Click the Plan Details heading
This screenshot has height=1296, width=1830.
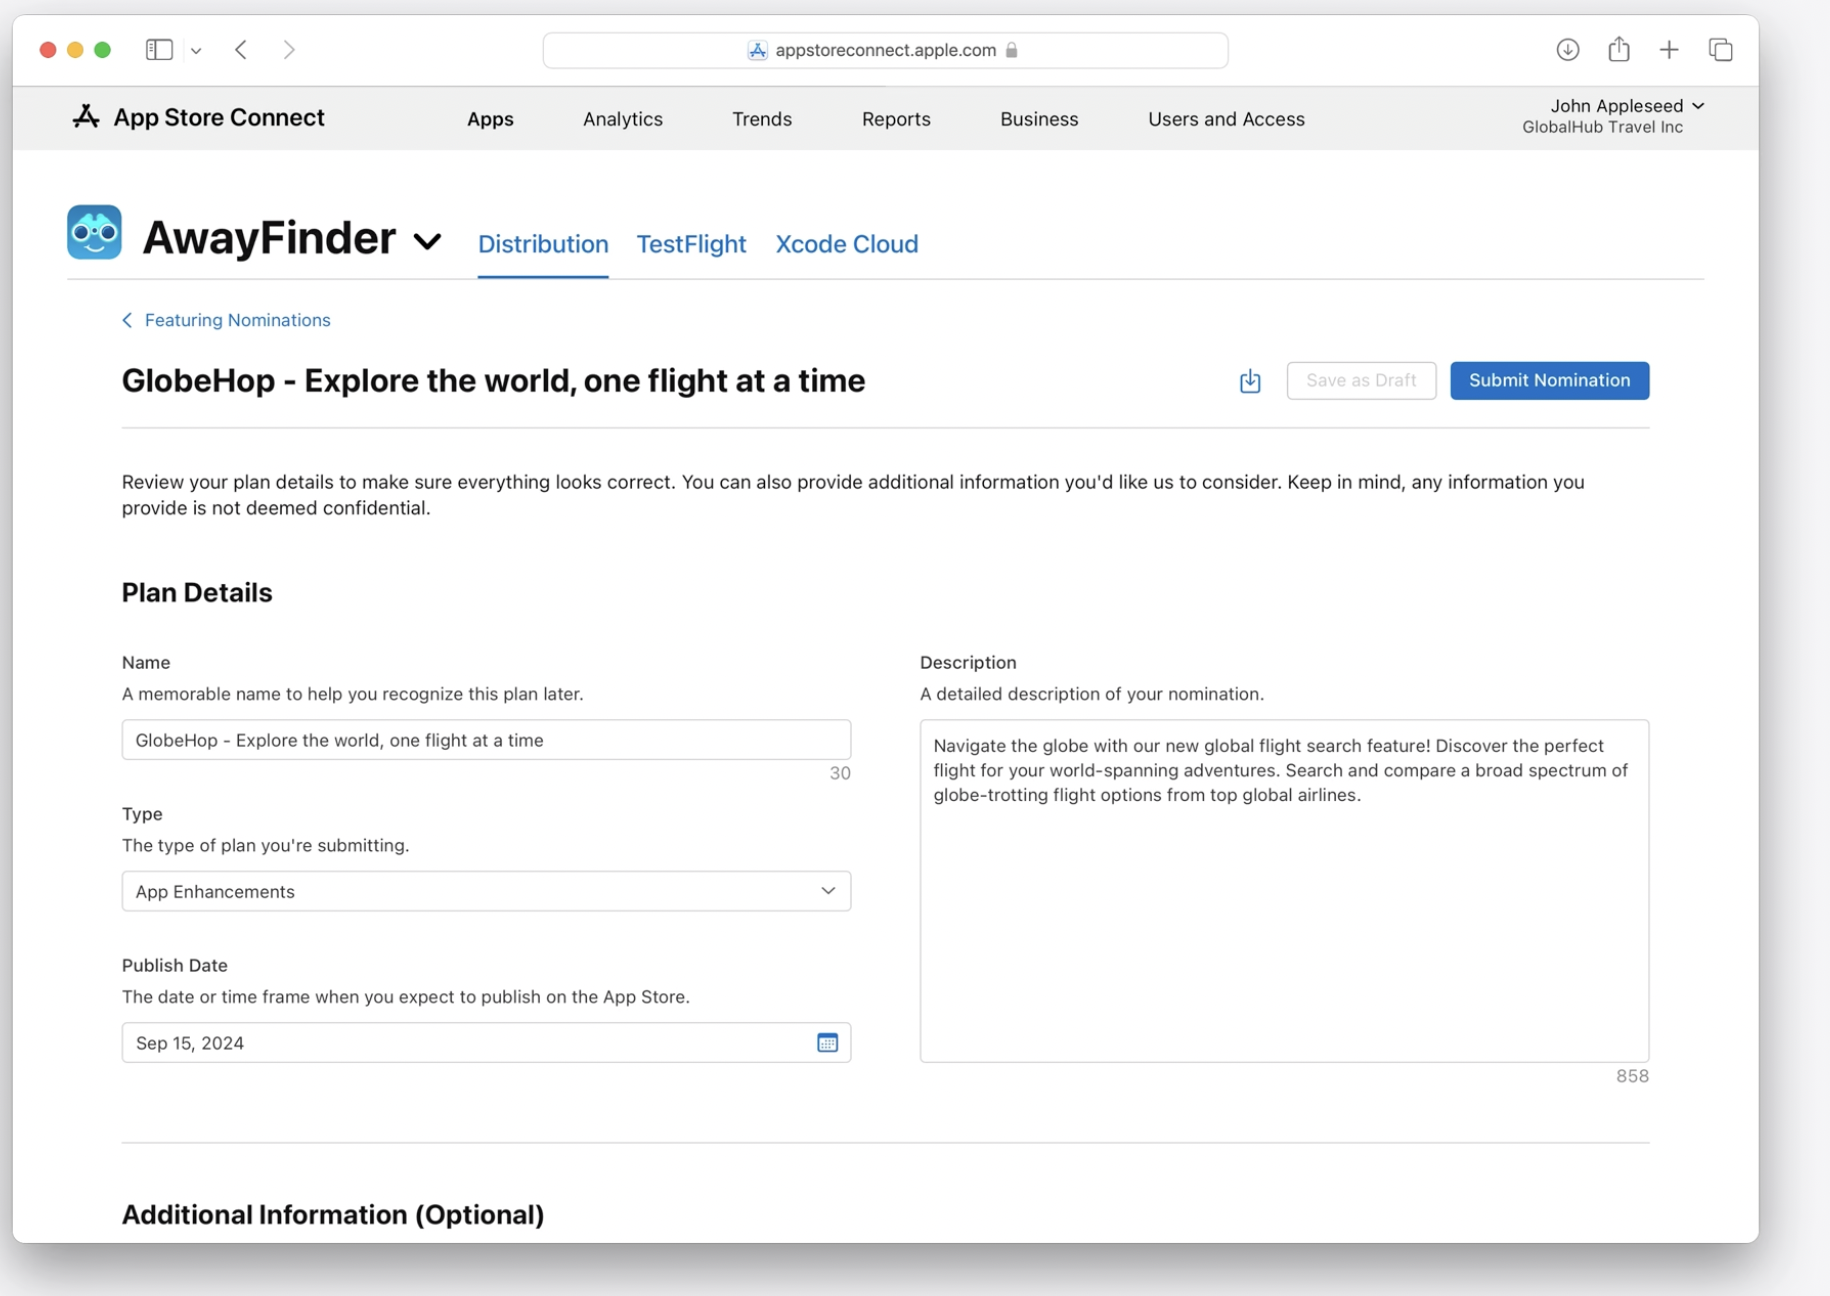(197, 592)
